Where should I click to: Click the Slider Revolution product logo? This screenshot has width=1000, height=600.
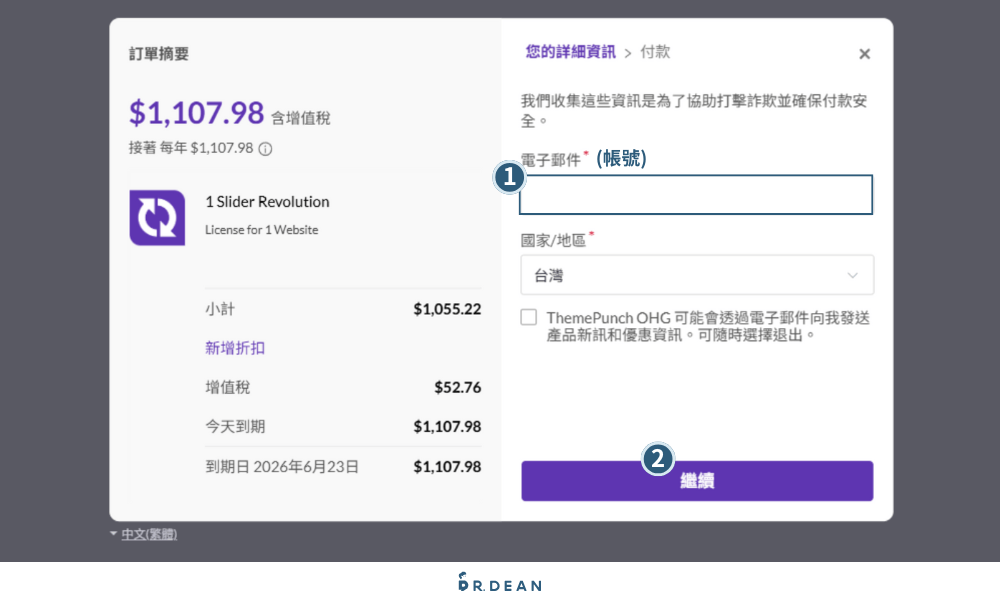[x=157, y=217]
